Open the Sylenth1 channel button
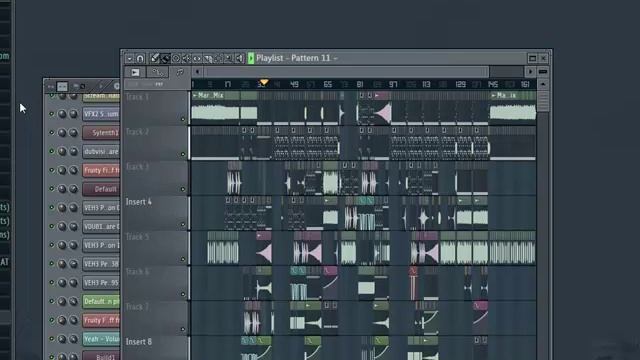 pos(101,133)
